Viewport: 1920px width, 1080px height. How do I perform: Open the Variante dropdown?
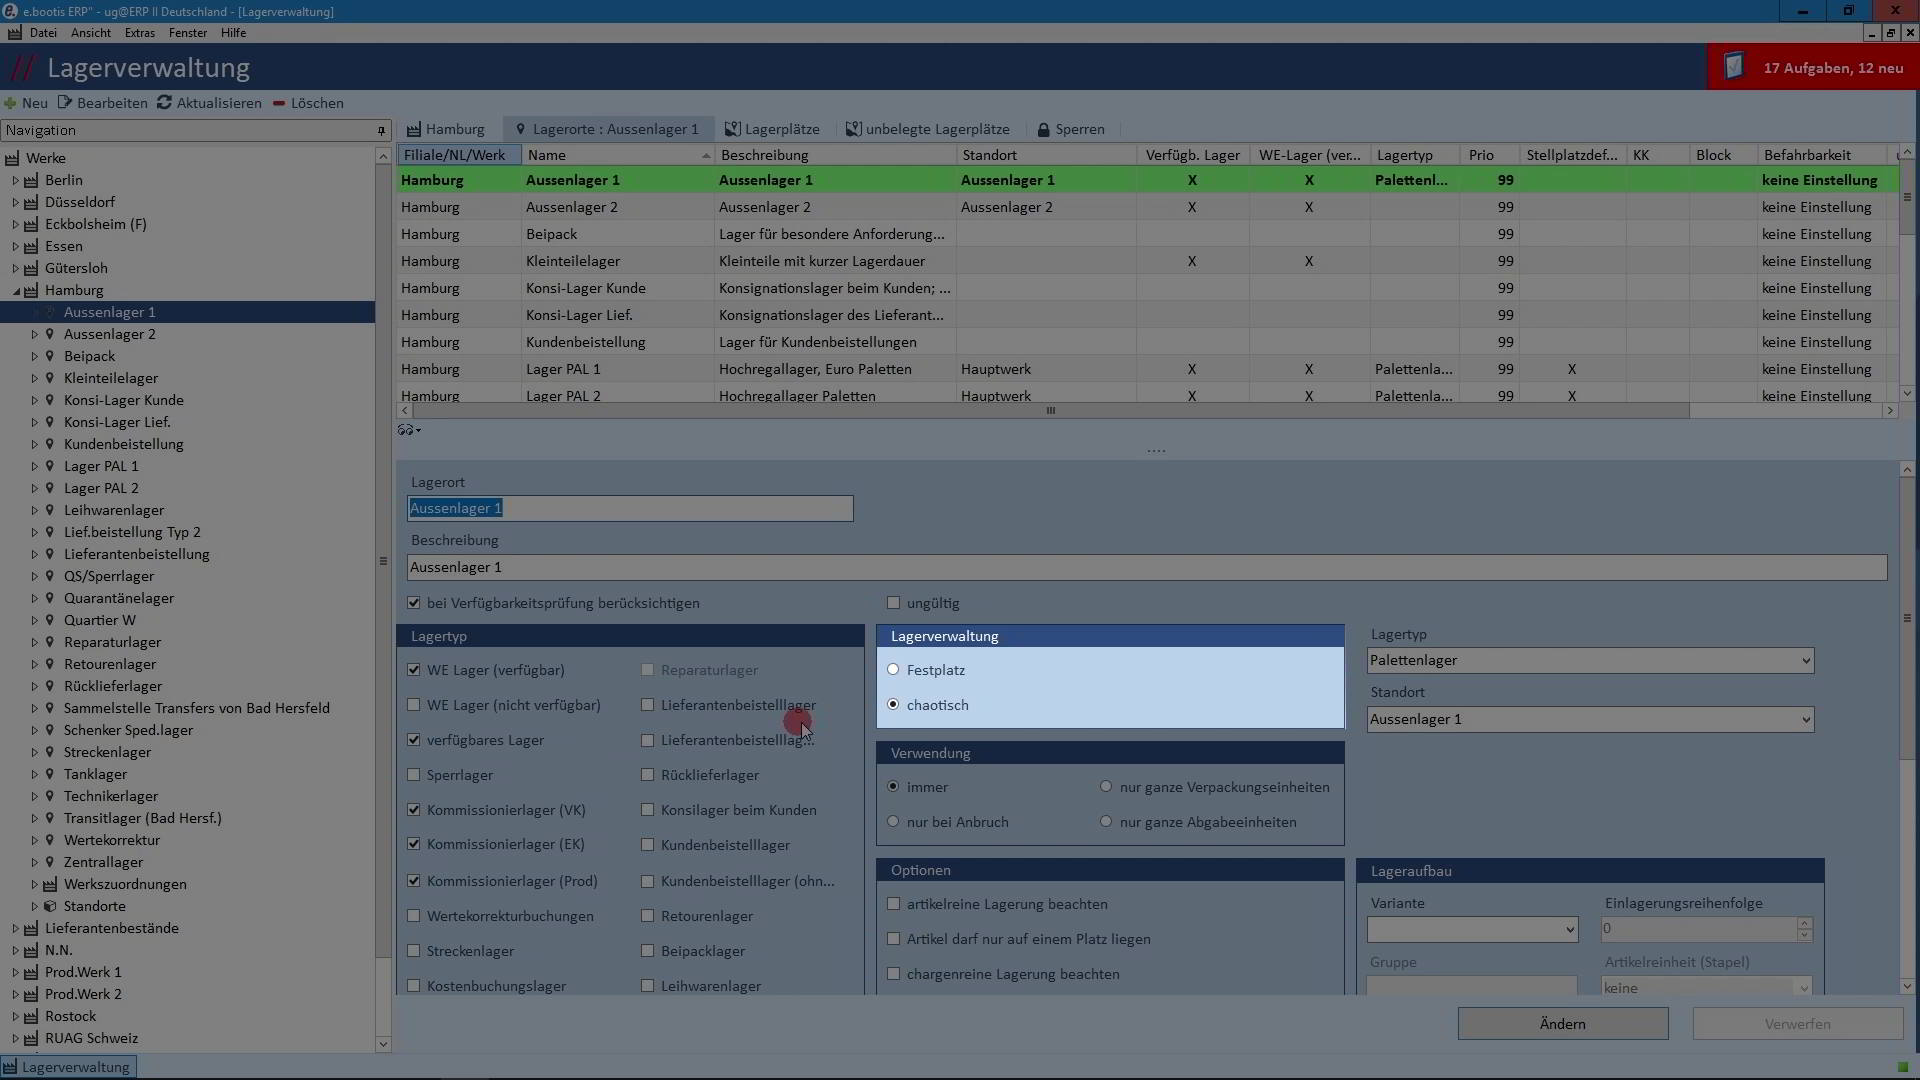click(x=1569, y=930)
